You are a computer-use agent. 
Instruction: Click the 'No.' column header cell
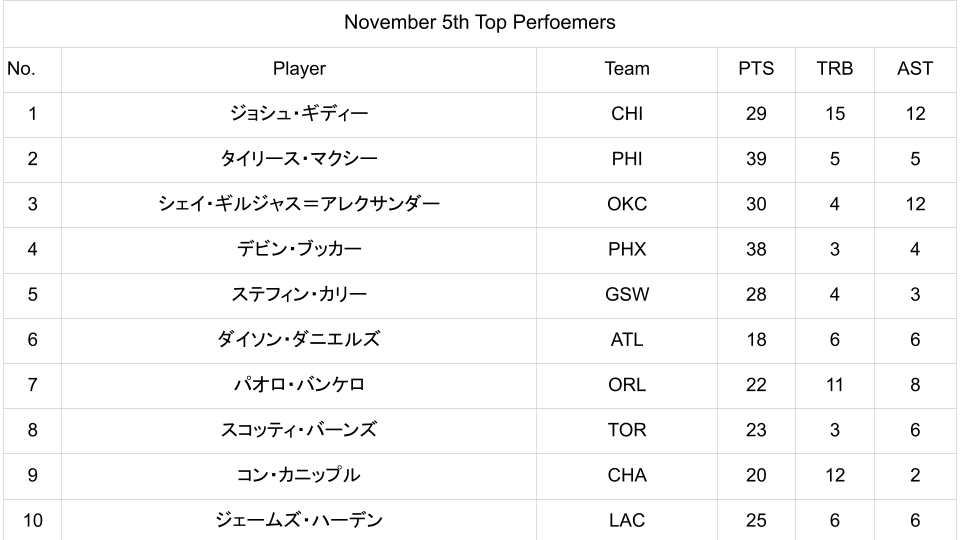21,69
